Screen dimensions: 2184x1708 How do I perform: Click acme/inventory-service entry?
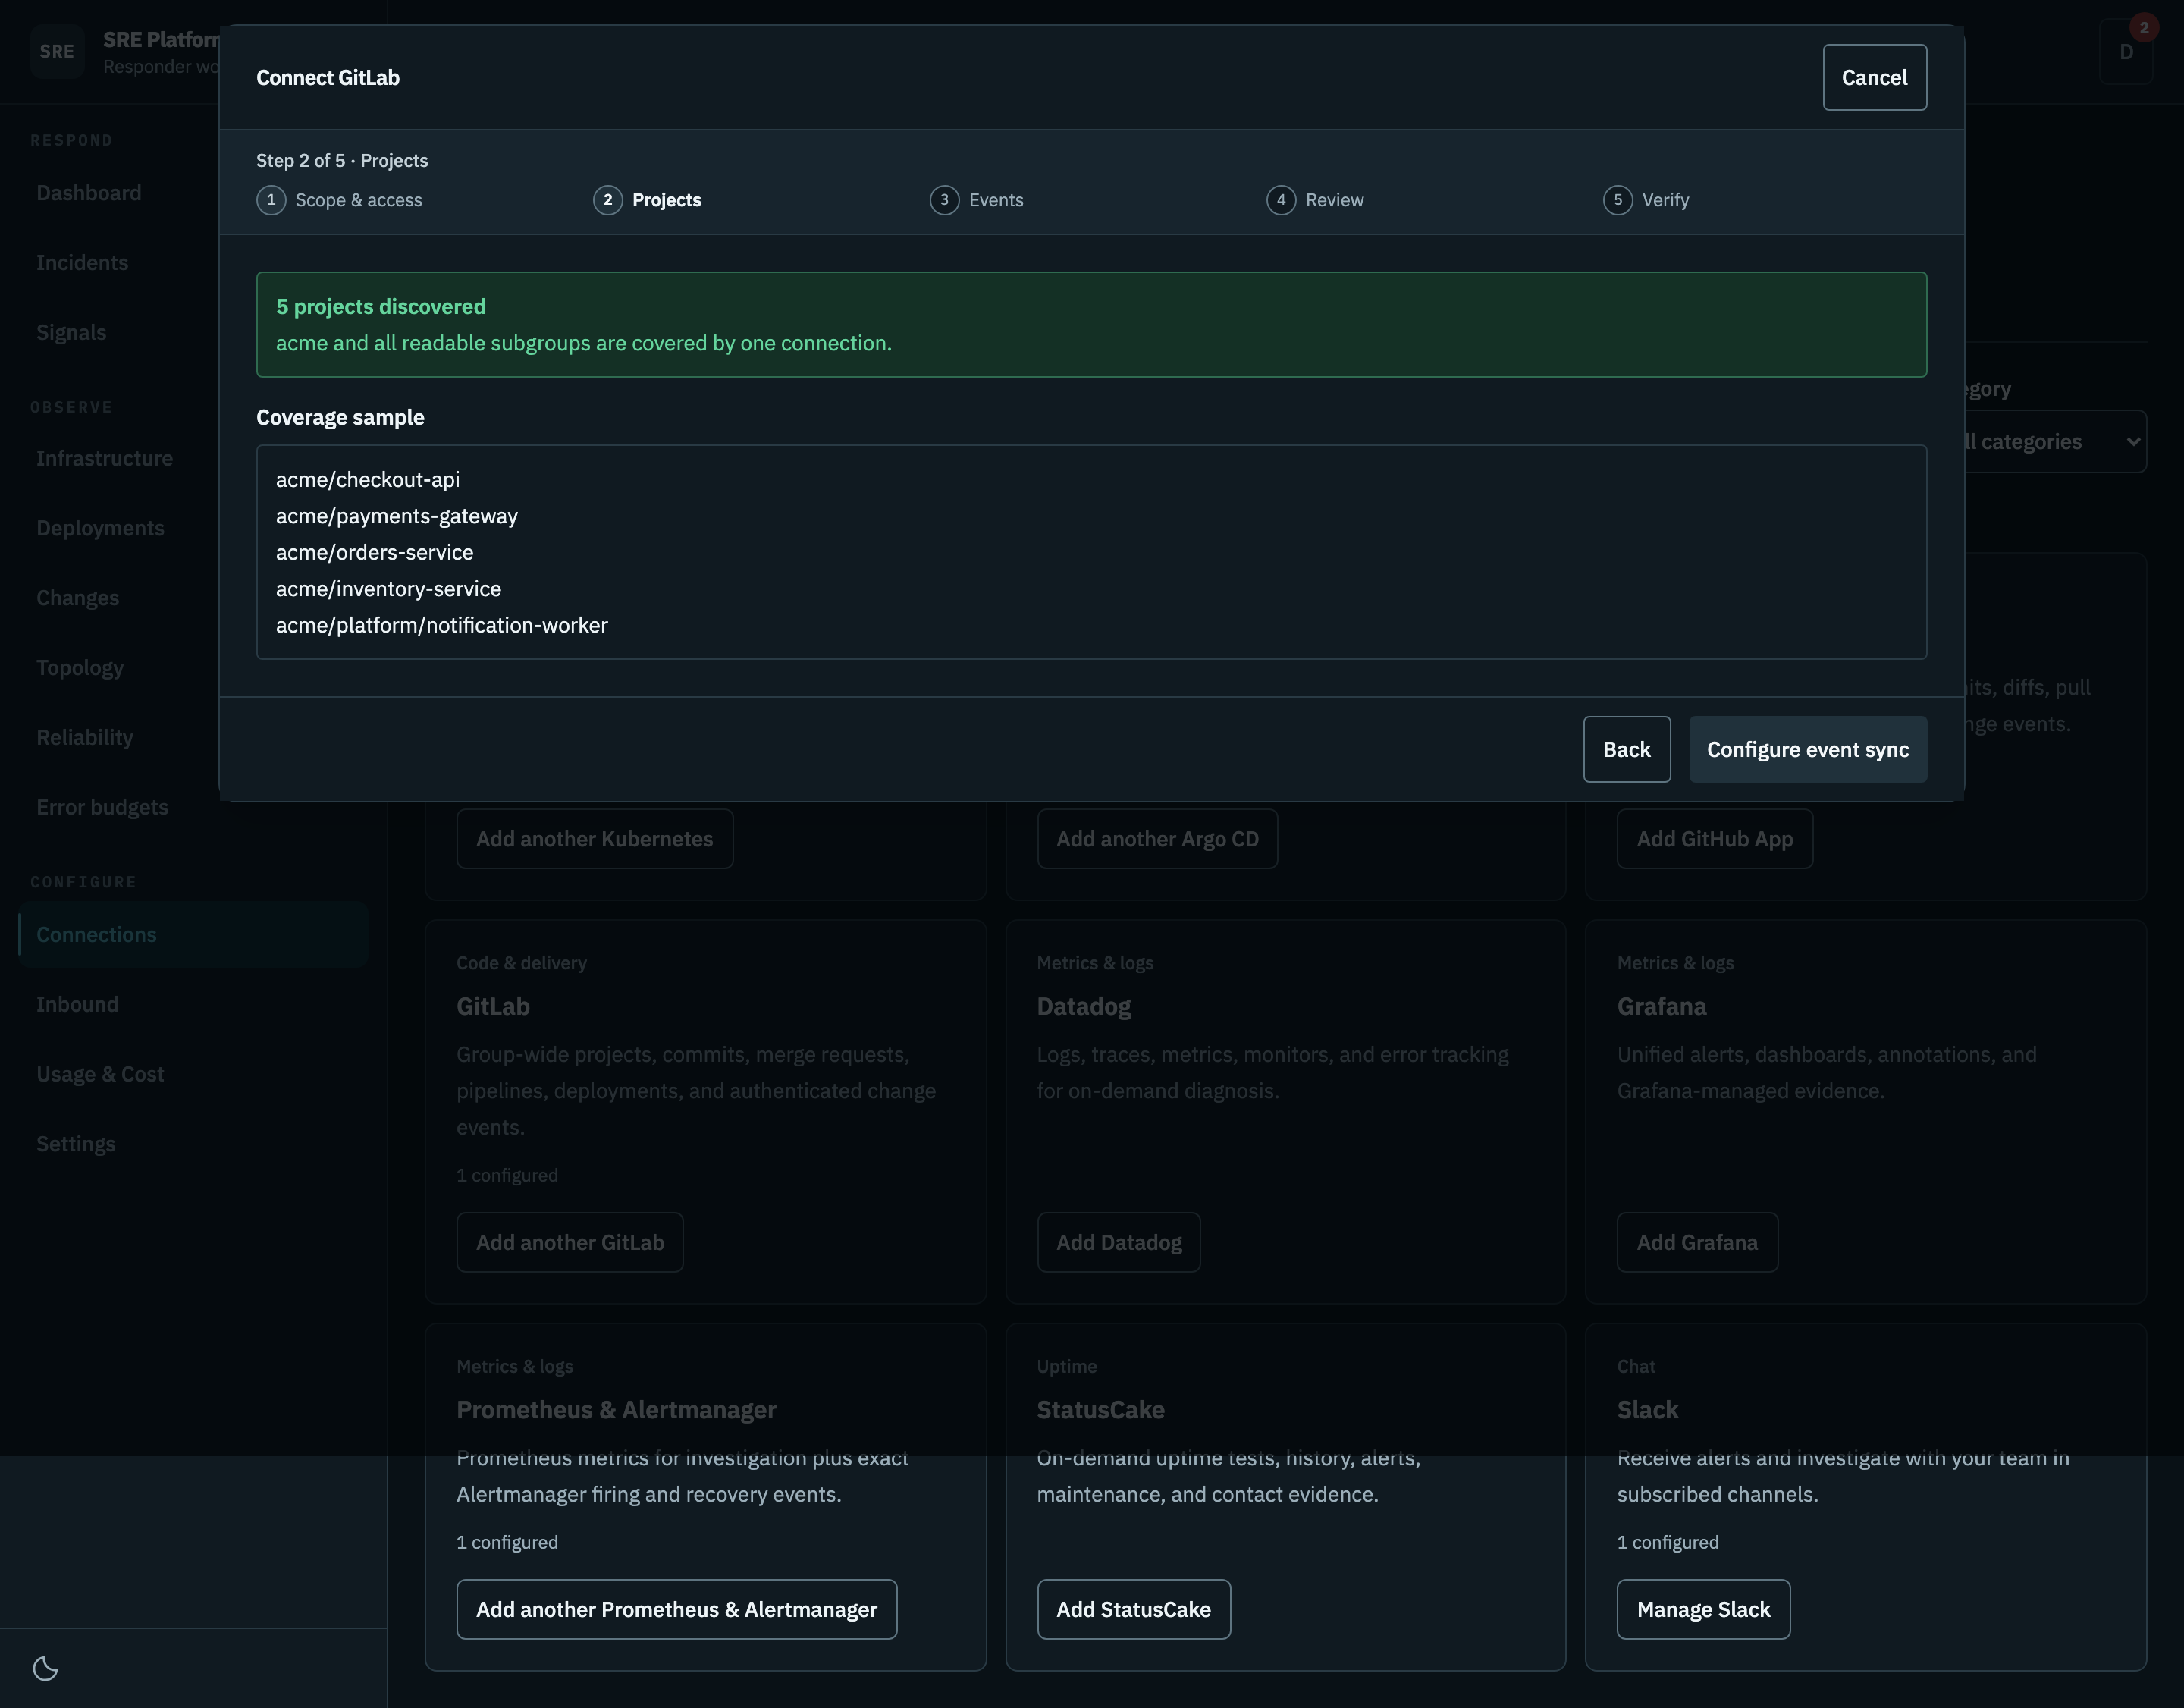389,589
